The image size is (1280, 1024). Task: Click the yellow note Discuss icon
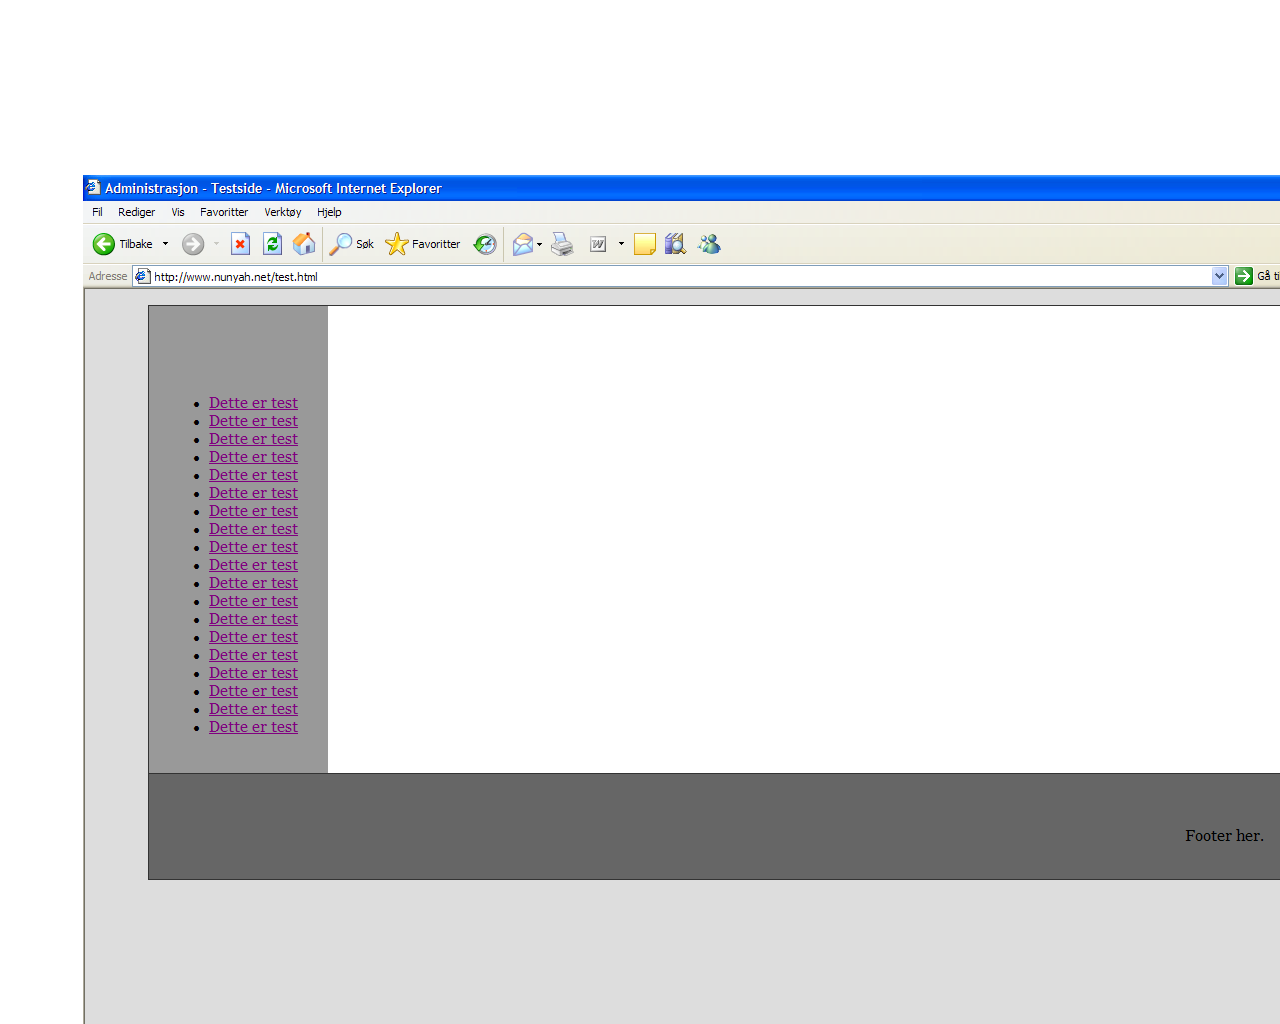[x=645, y=244]
